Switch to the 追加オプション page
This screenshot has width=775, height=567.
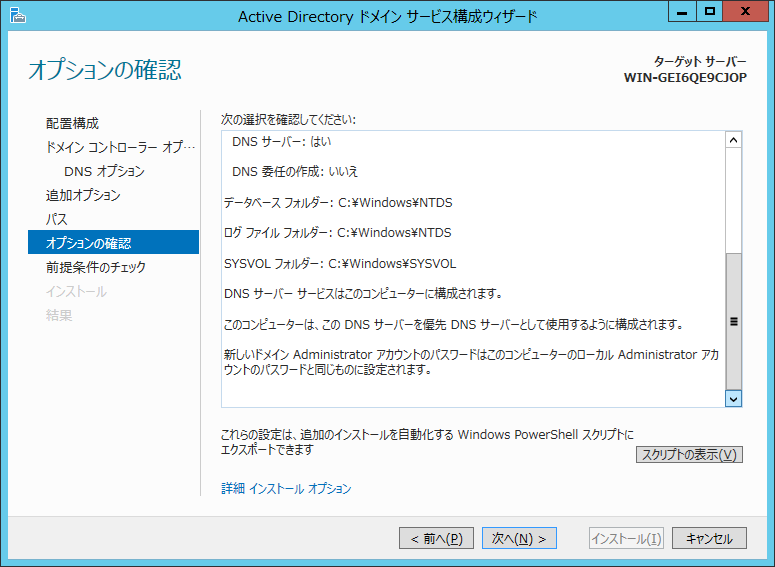tap(83, 195)
